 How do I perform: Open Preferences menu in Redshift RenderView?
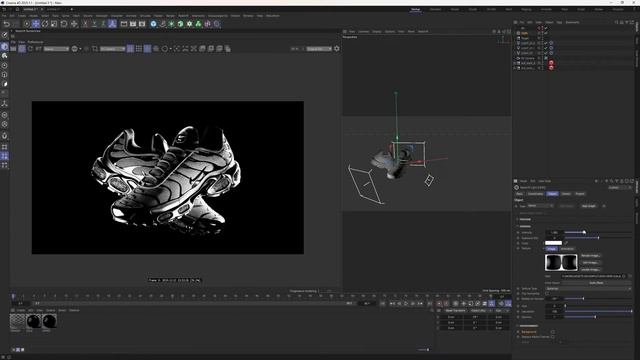click(35, 42)
